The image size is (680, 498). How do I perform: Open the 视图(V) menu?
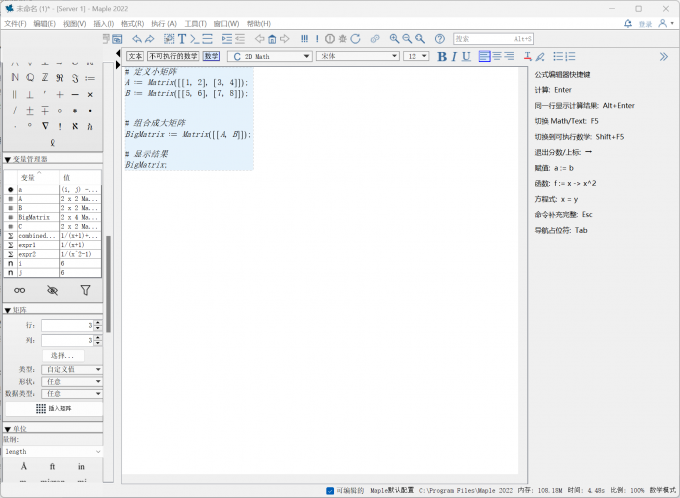[74, 23]
